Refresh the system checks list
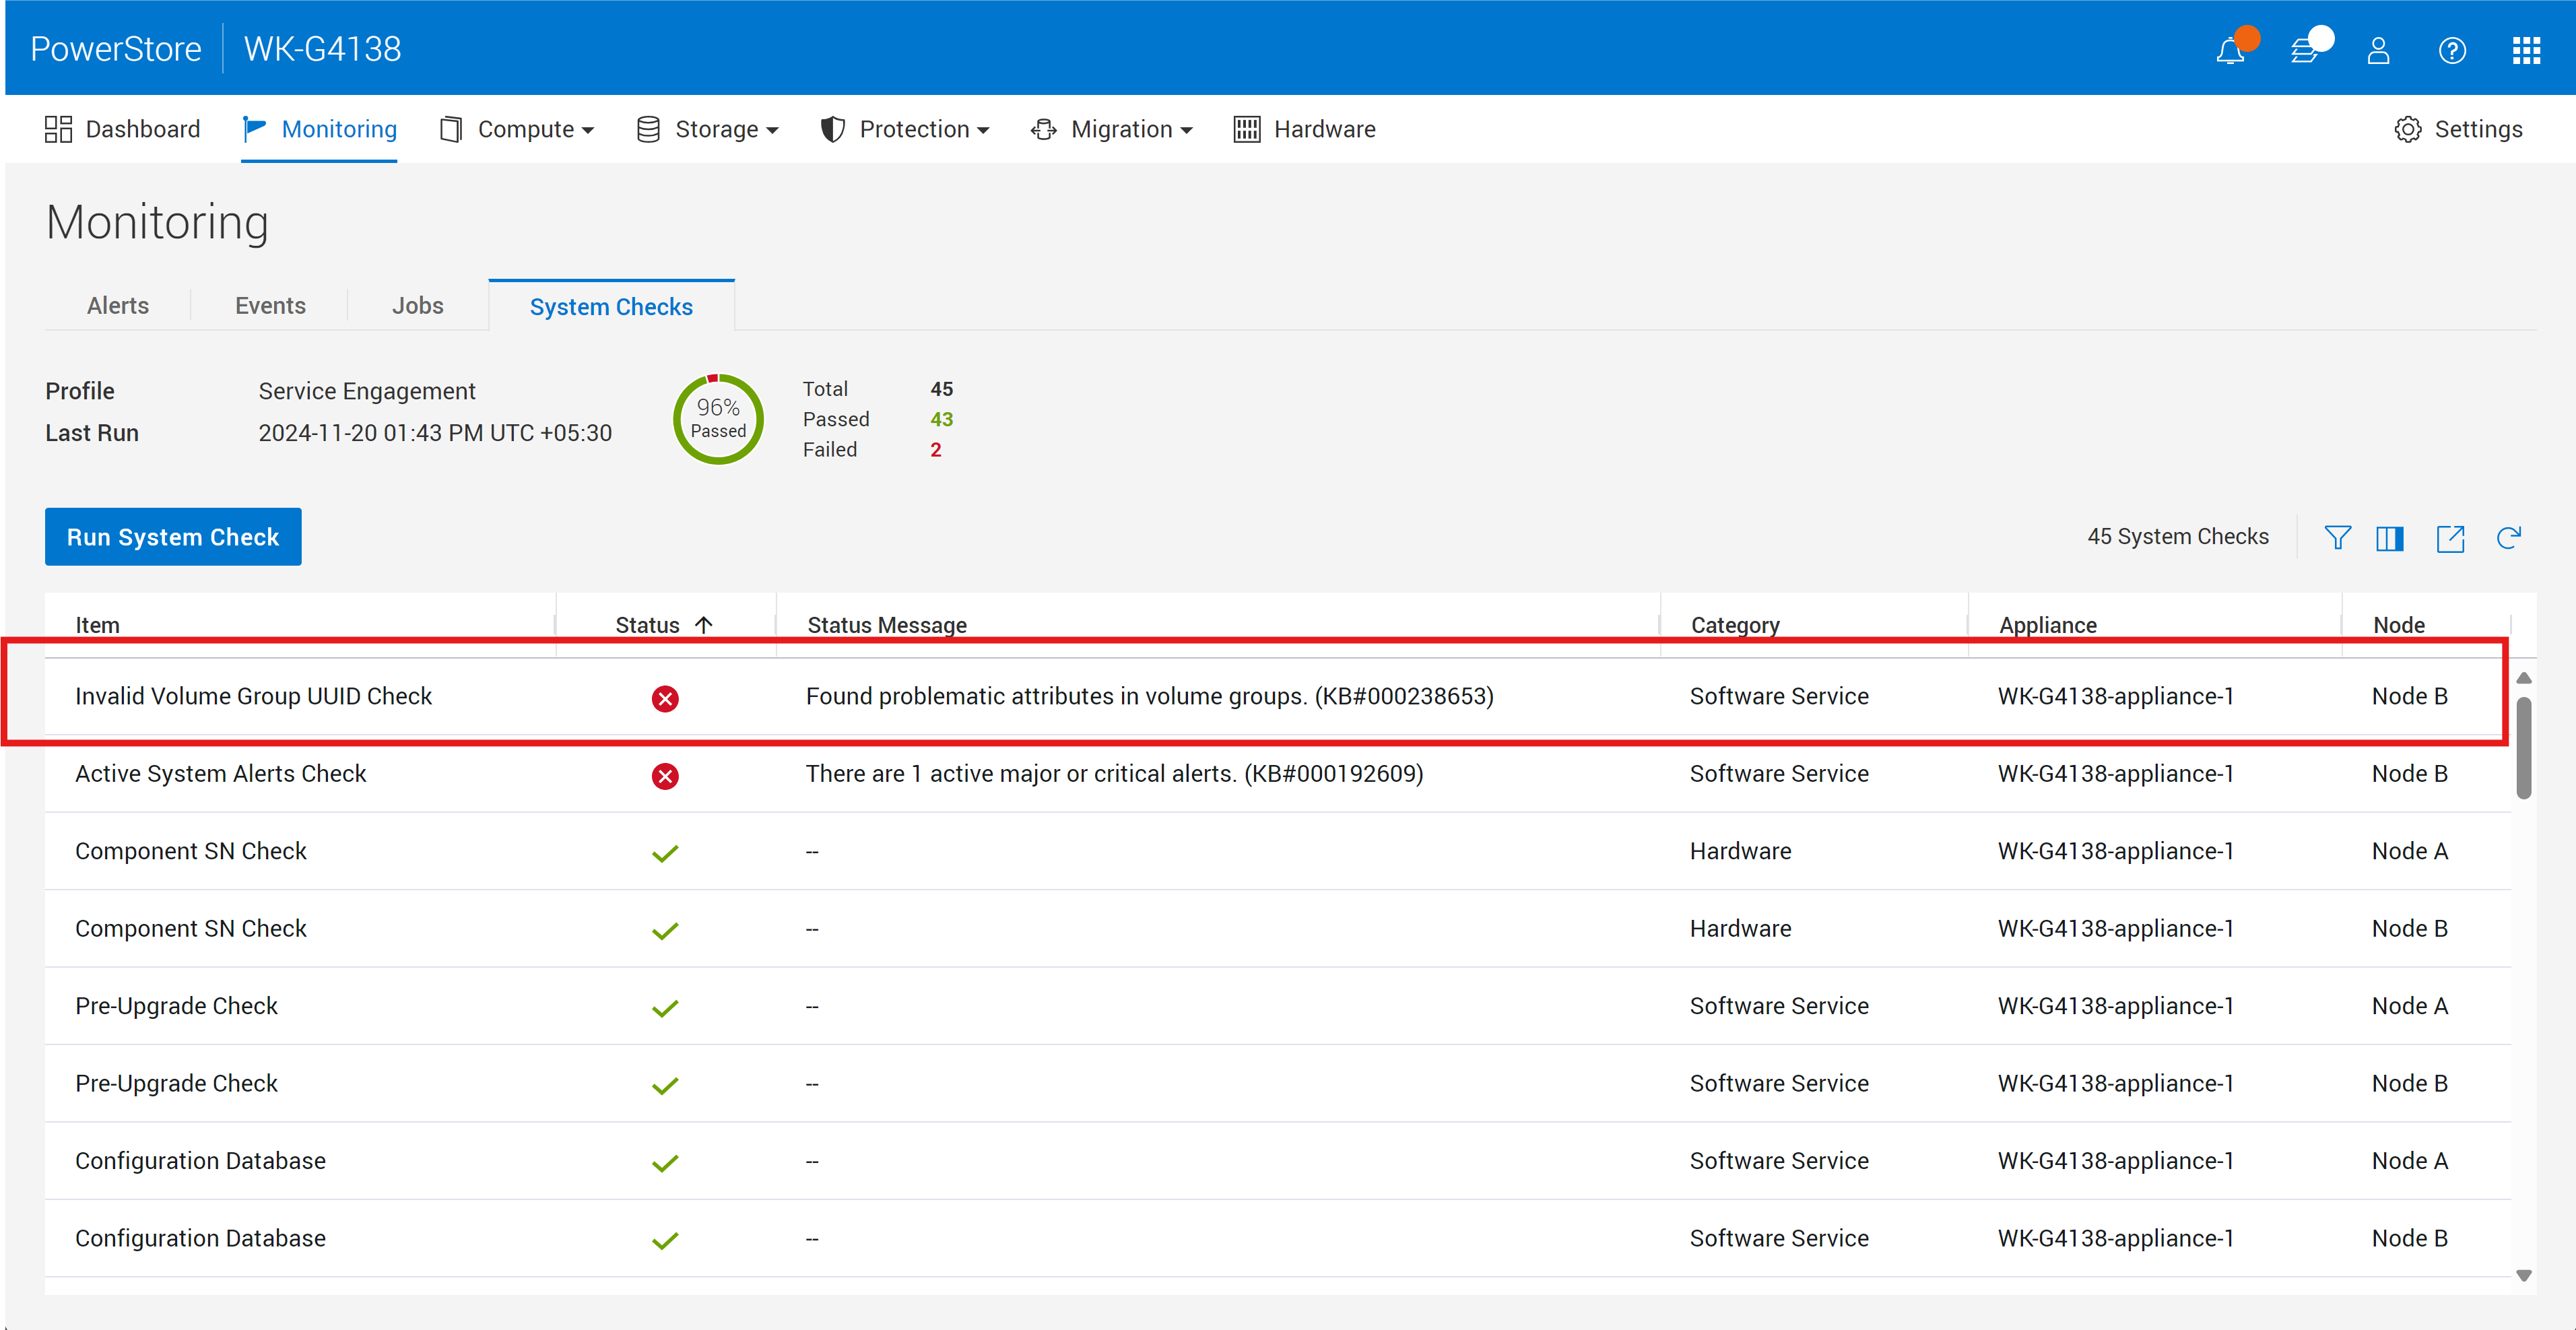Screen dimensions: 2576x1330 2509,538
